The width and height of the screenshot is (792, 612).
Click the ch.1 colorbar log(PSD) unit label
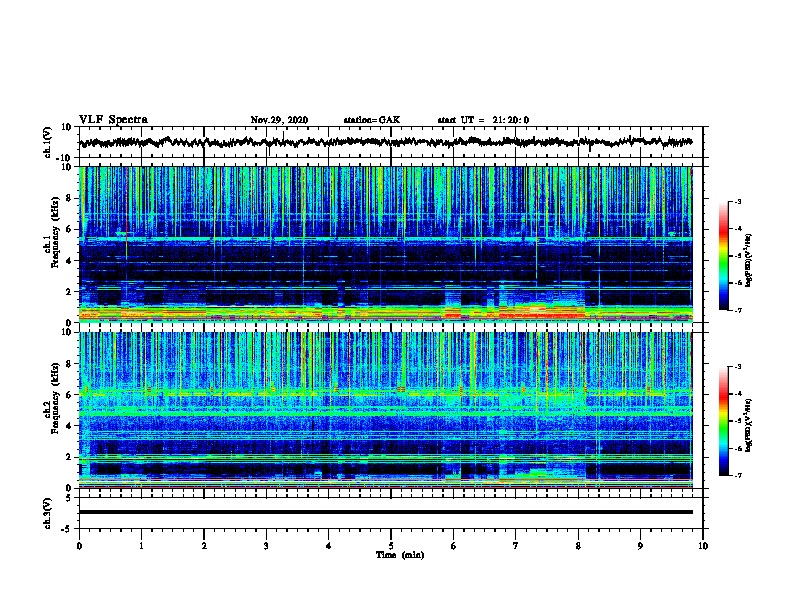coord(748,261)
